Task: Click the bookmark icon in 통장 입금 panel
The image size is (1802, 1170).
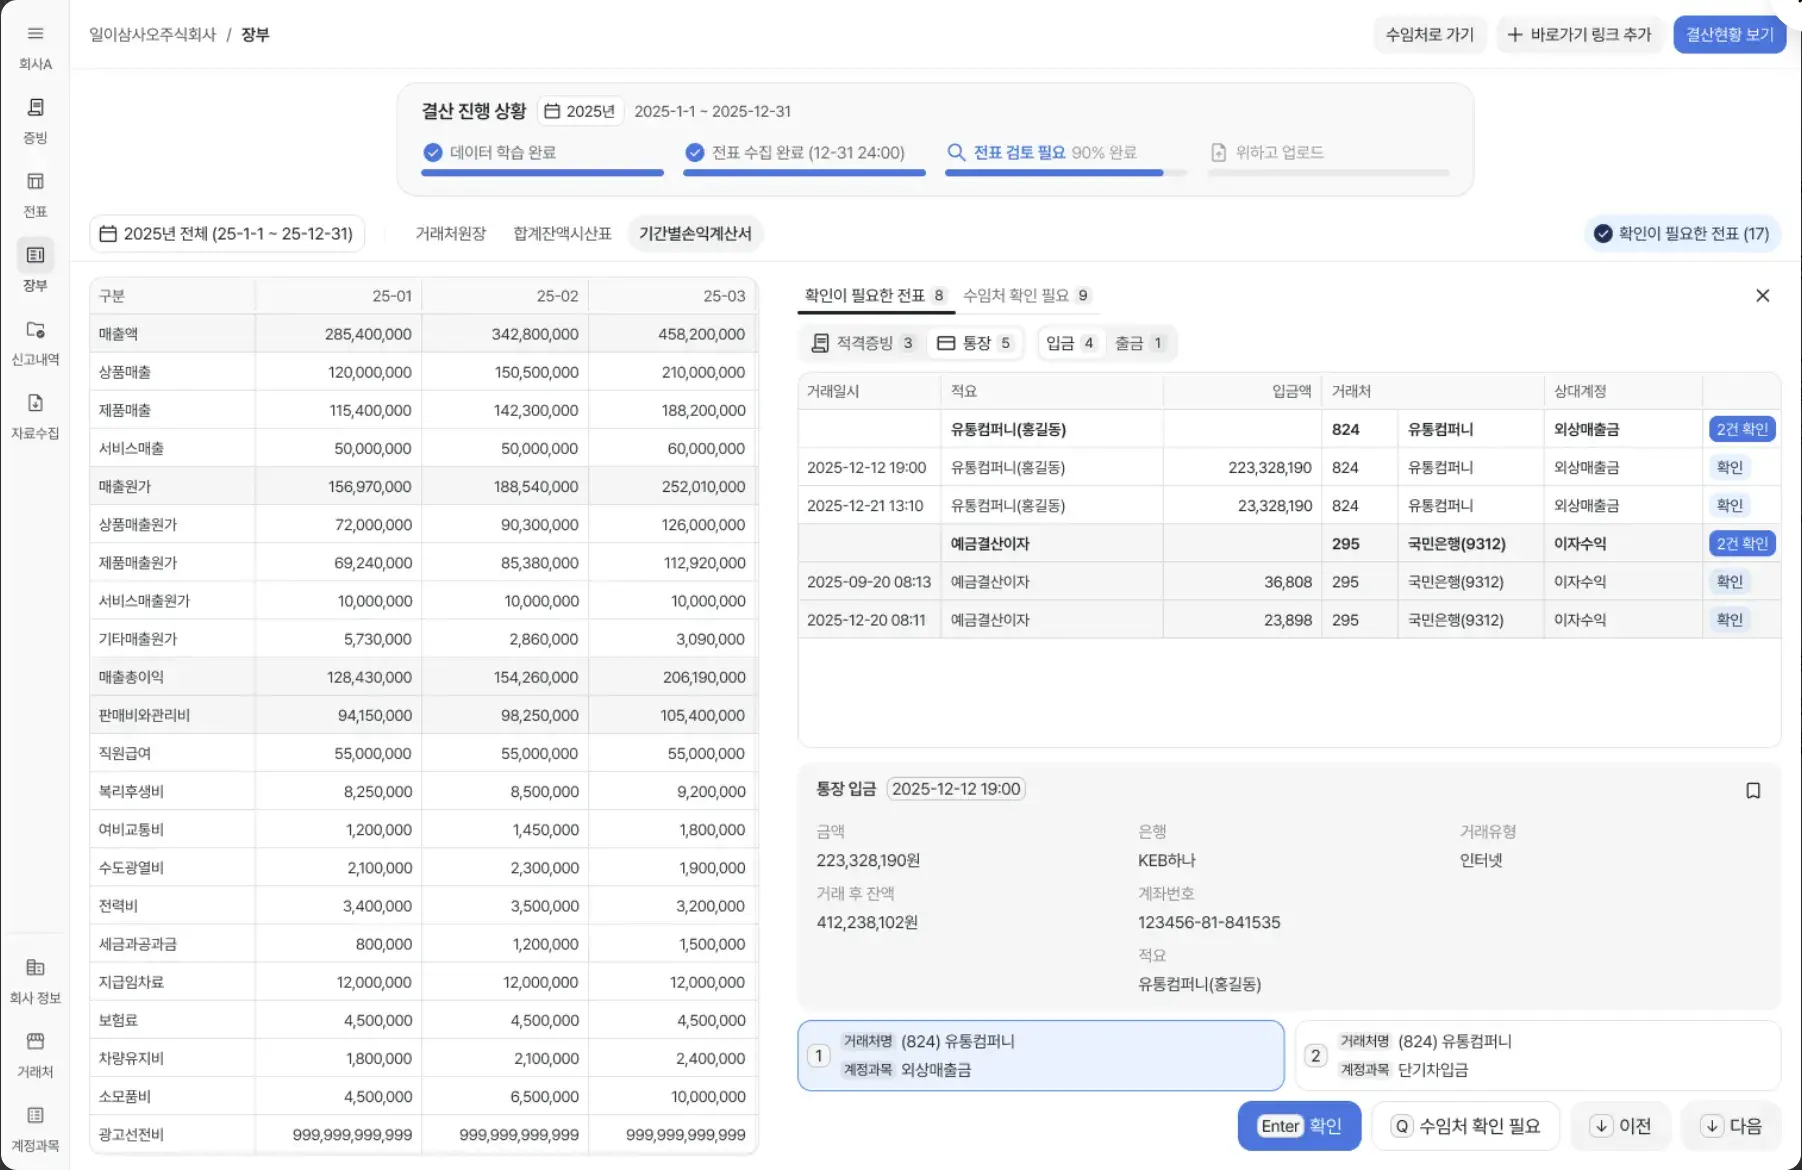Action: (1752, 791)
